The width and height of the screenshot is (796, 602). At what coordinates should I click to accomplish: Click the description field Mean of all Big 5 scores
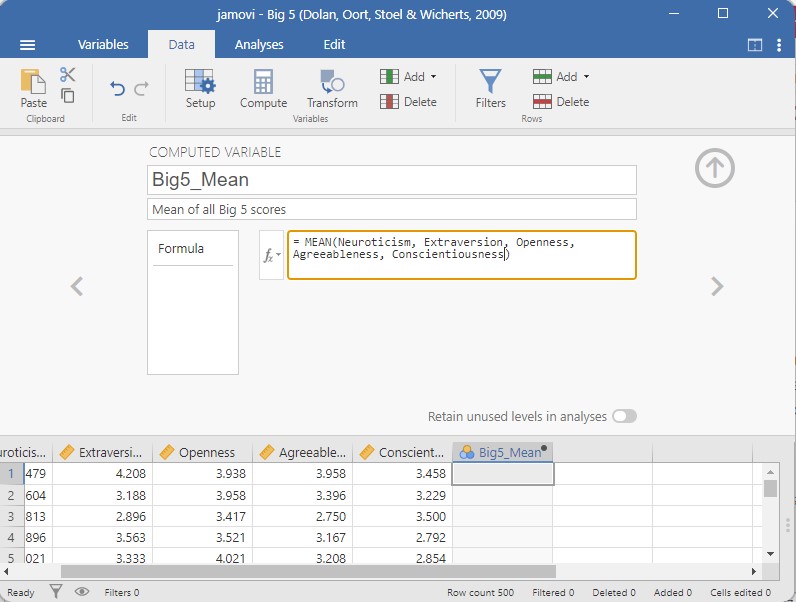pyautogui.click(x=391, y=209)
